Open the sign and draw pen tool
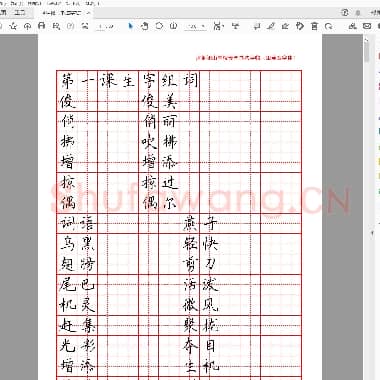Image resolution: width=380 pixels, height=380 pixels. click(x=285, y=26)
